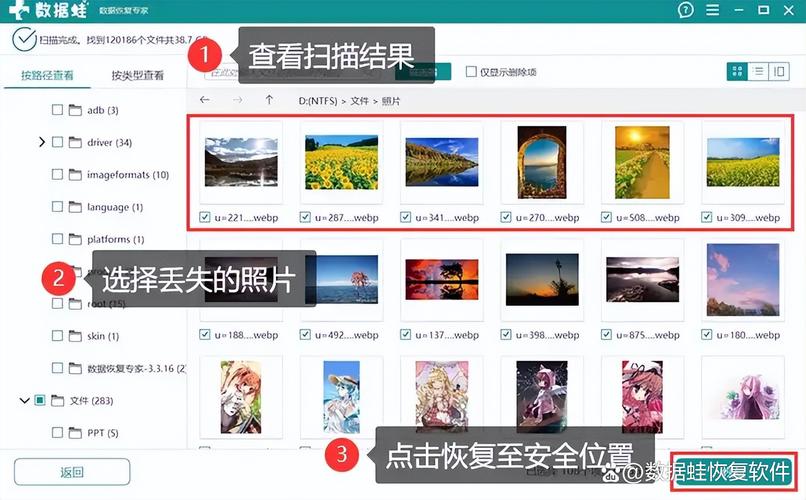Expand the driver folder node
Image resolution: width=806 pixels, height=500 pixels.
pos(42,143)
